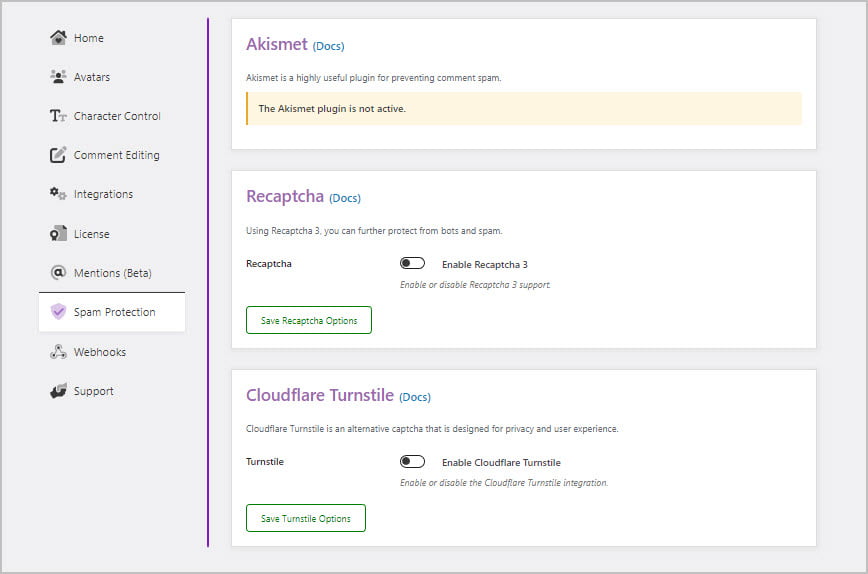Image resolution: width=868 pixels, height=574 pixels.
Task: Open the Cloudflare Turnstile Docs link
Action: [x=415, y=397]
